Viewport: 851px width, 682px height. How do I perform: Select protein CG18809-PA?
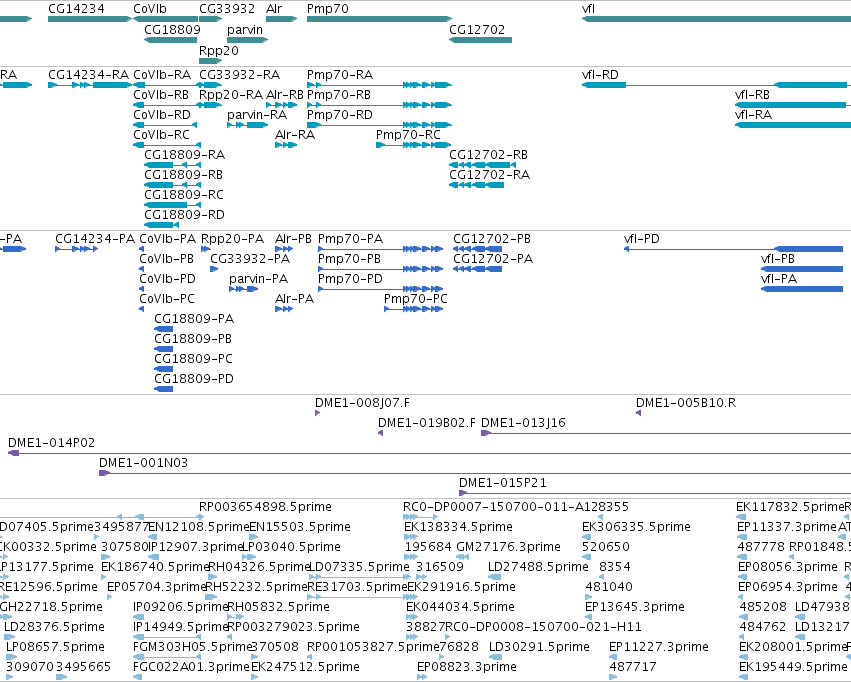click(x=194, y=319)
